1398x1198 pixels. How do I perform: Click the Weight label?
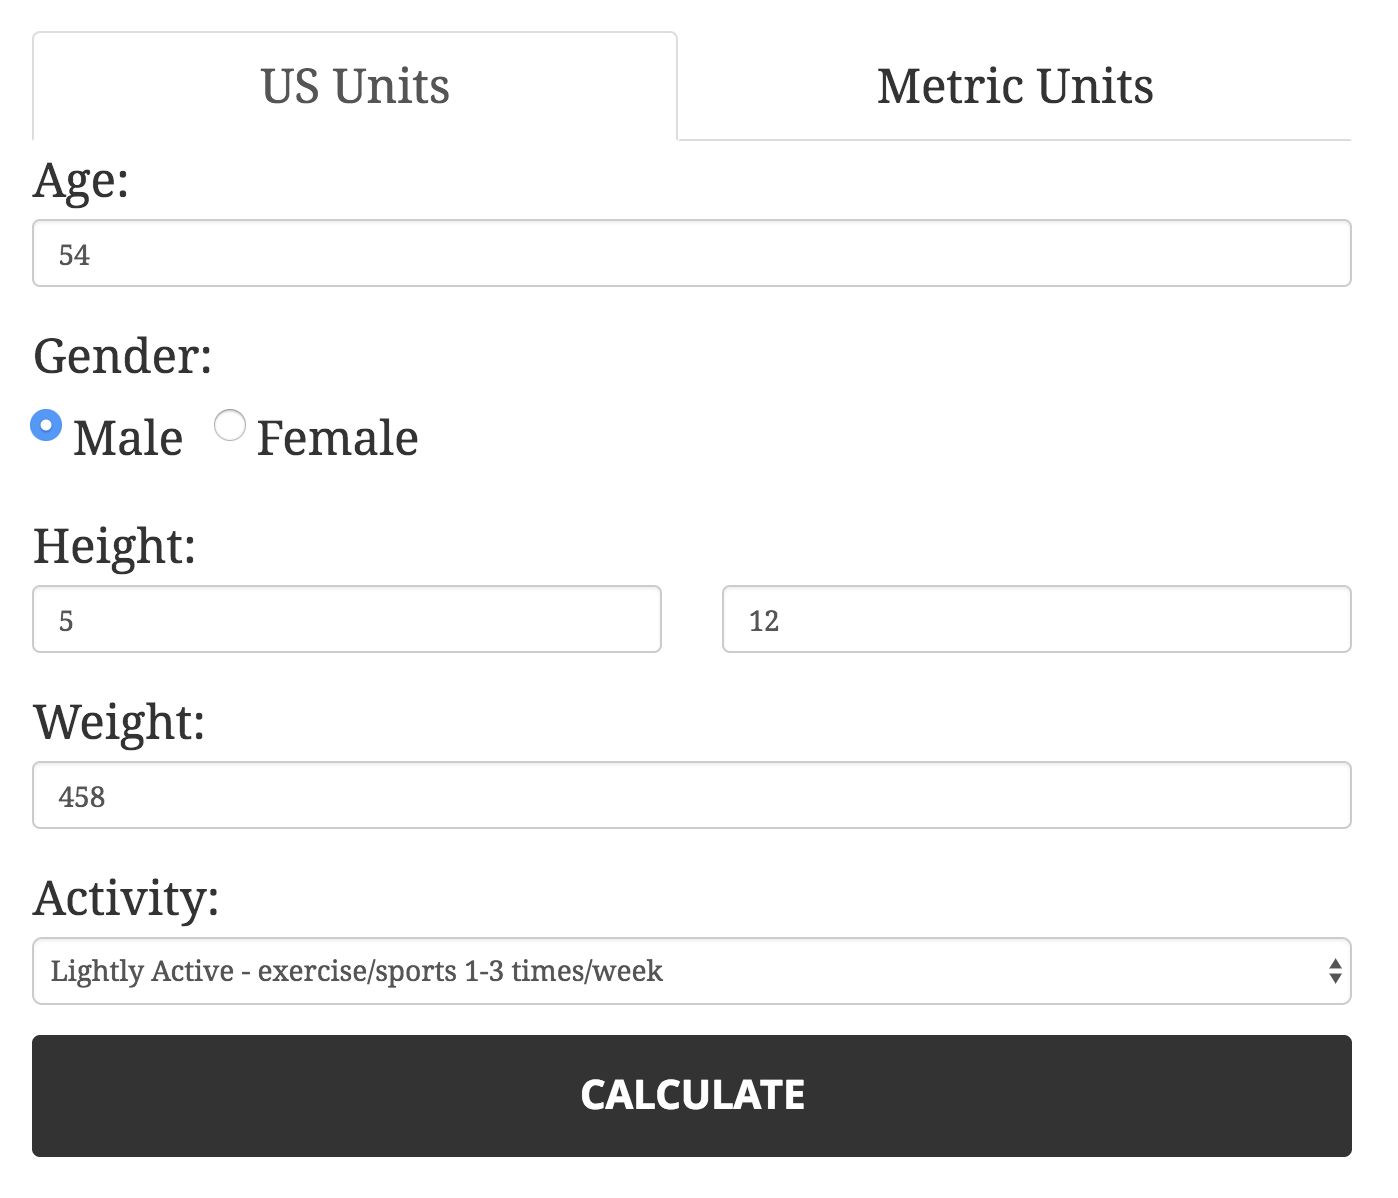(119, 722)
